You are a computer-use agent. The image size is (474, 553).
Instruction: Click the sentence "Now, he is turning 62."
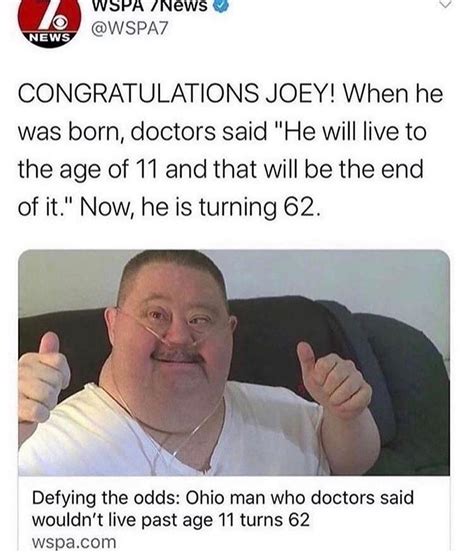[200, 207]
